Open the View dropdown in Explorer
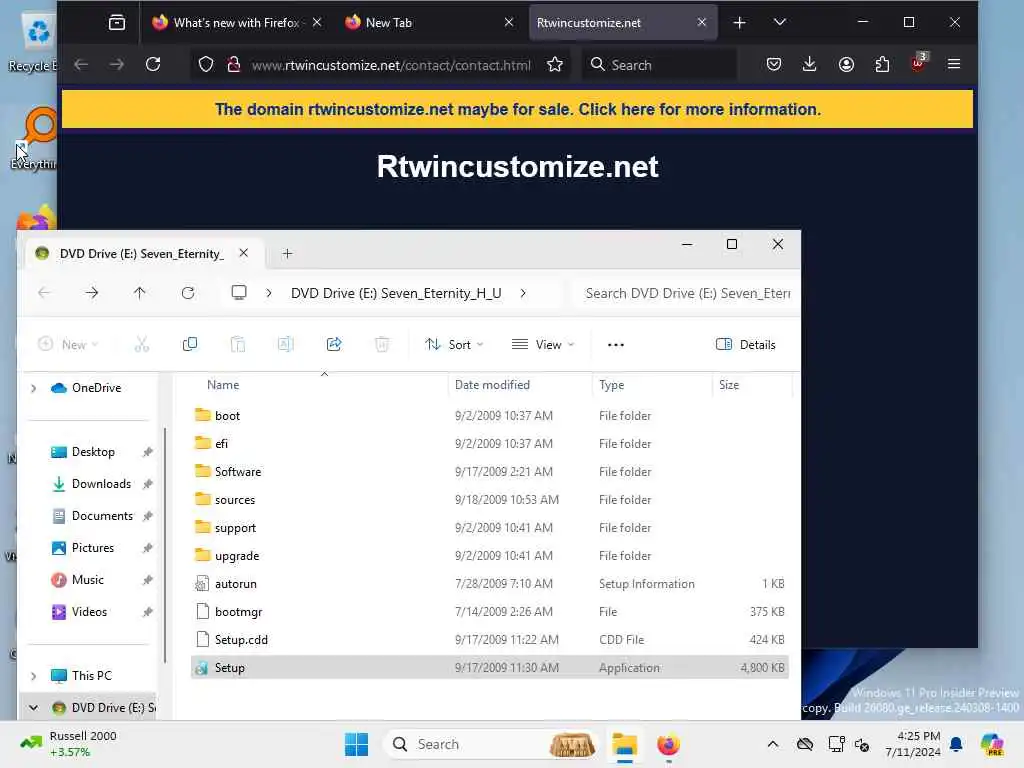 543,345
